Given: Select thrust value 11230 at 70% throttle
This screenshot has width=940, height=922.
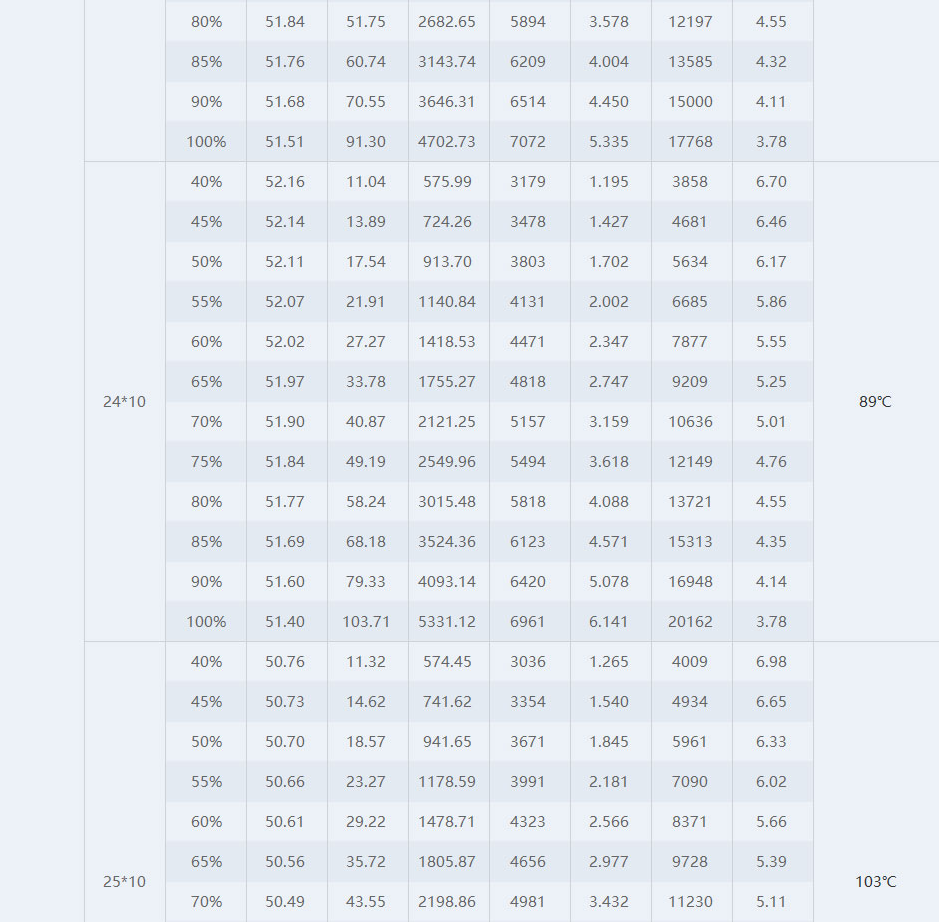Looking at the screenshot, I should pyautogui.click(x=690, y=902).
